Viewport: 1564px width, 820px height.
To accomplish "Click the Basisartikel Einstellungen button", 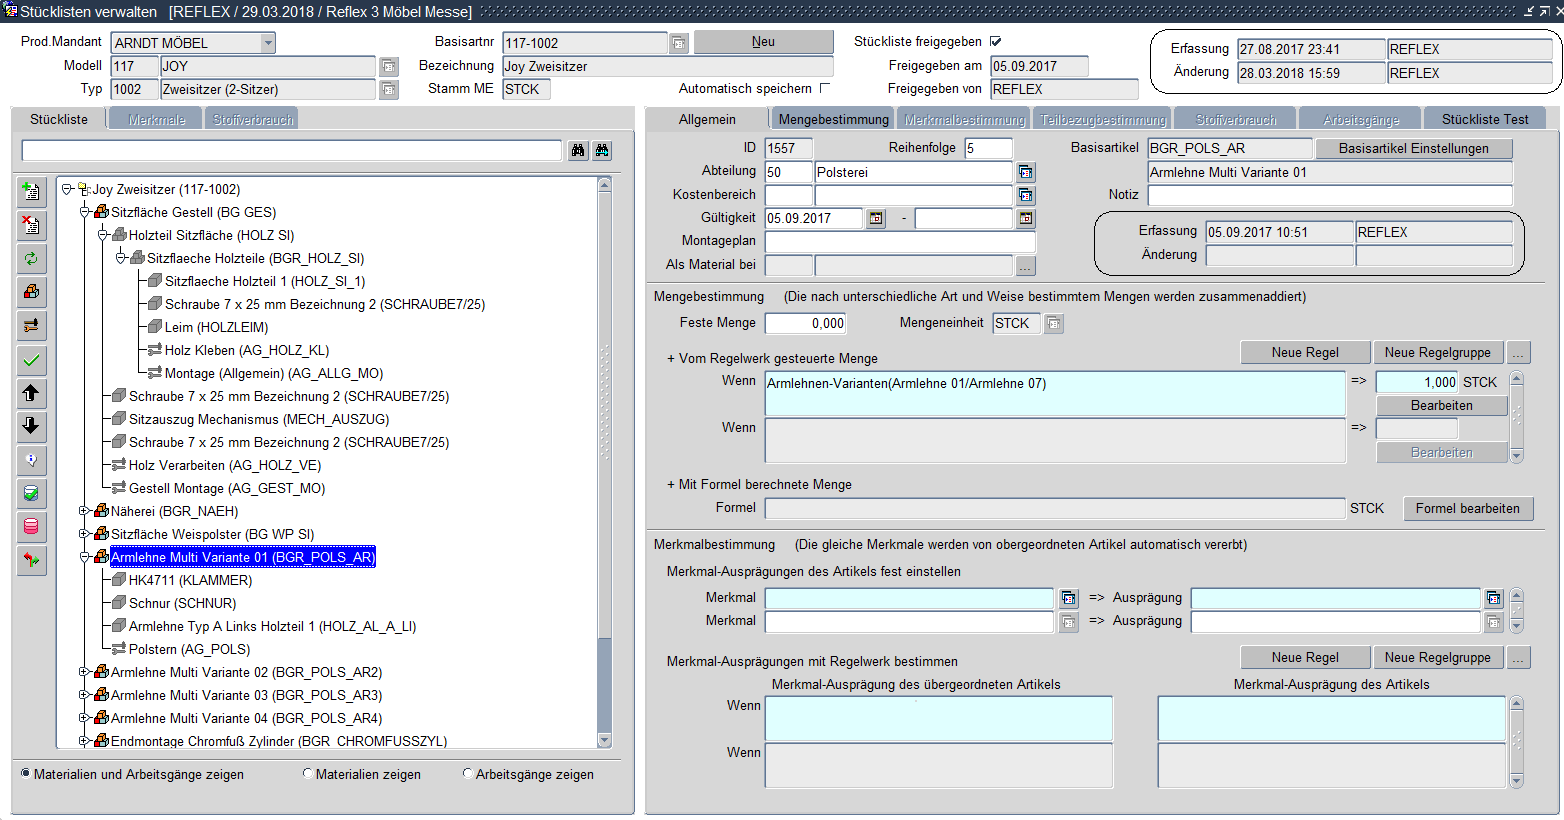I will [1413, 148].
